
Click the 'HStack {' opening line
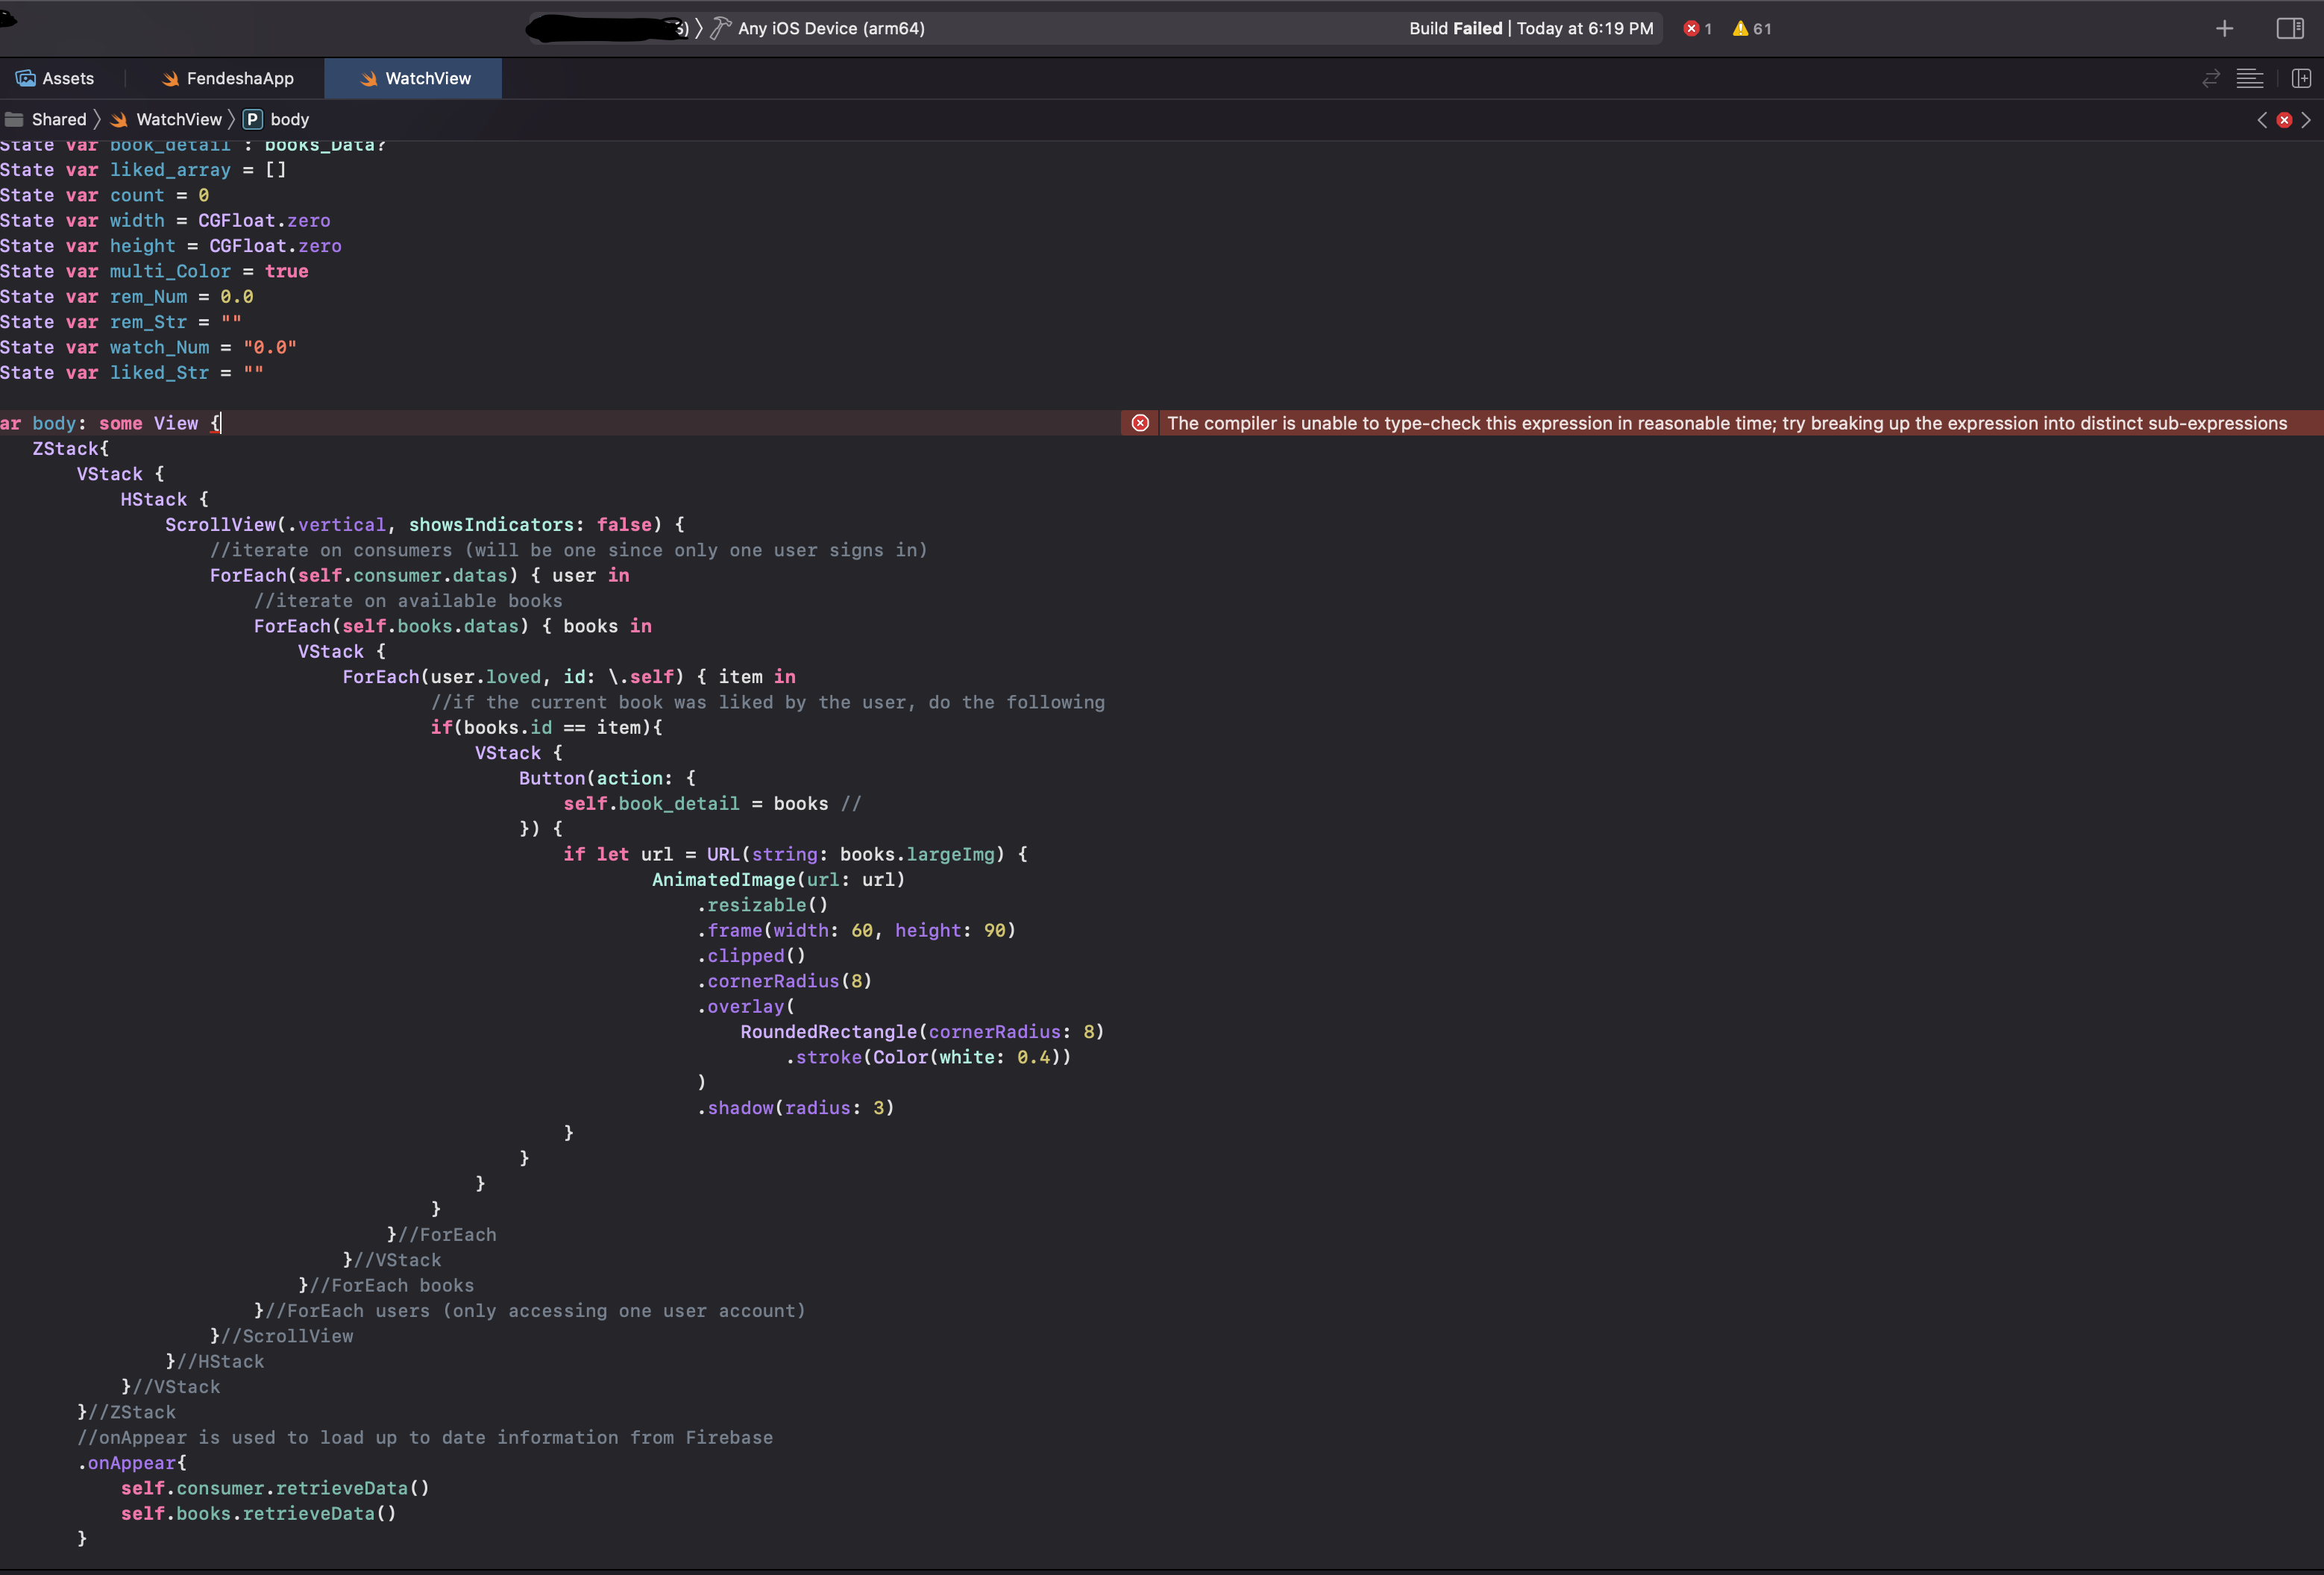(x=165, y=499)
